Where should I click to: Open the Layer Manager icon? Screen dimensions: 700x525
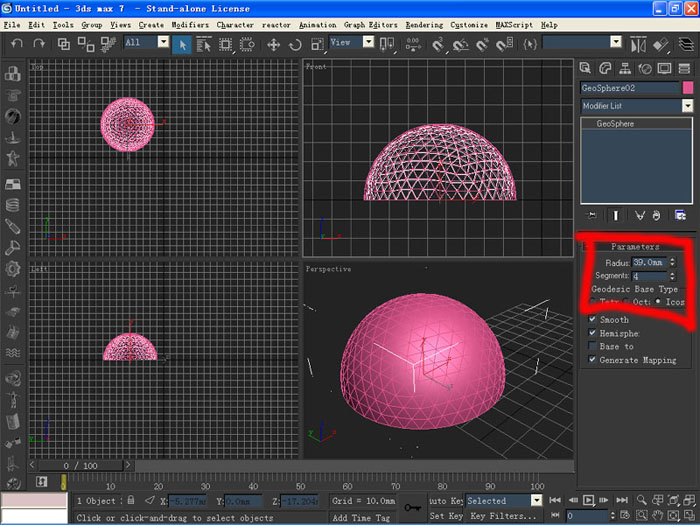[686, 44]
